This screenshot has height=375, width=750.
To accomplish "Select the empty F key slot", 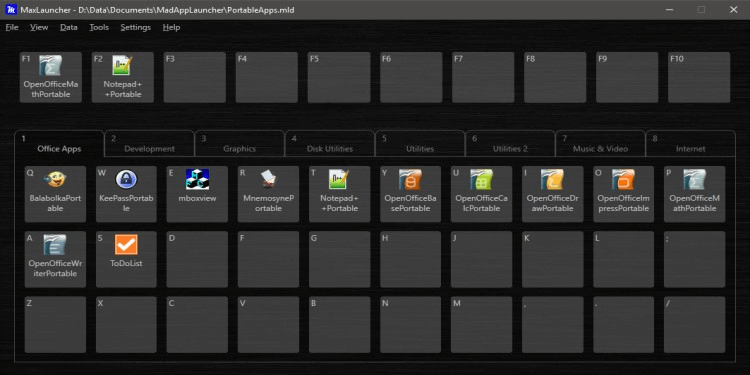I will tap(268, 259).
